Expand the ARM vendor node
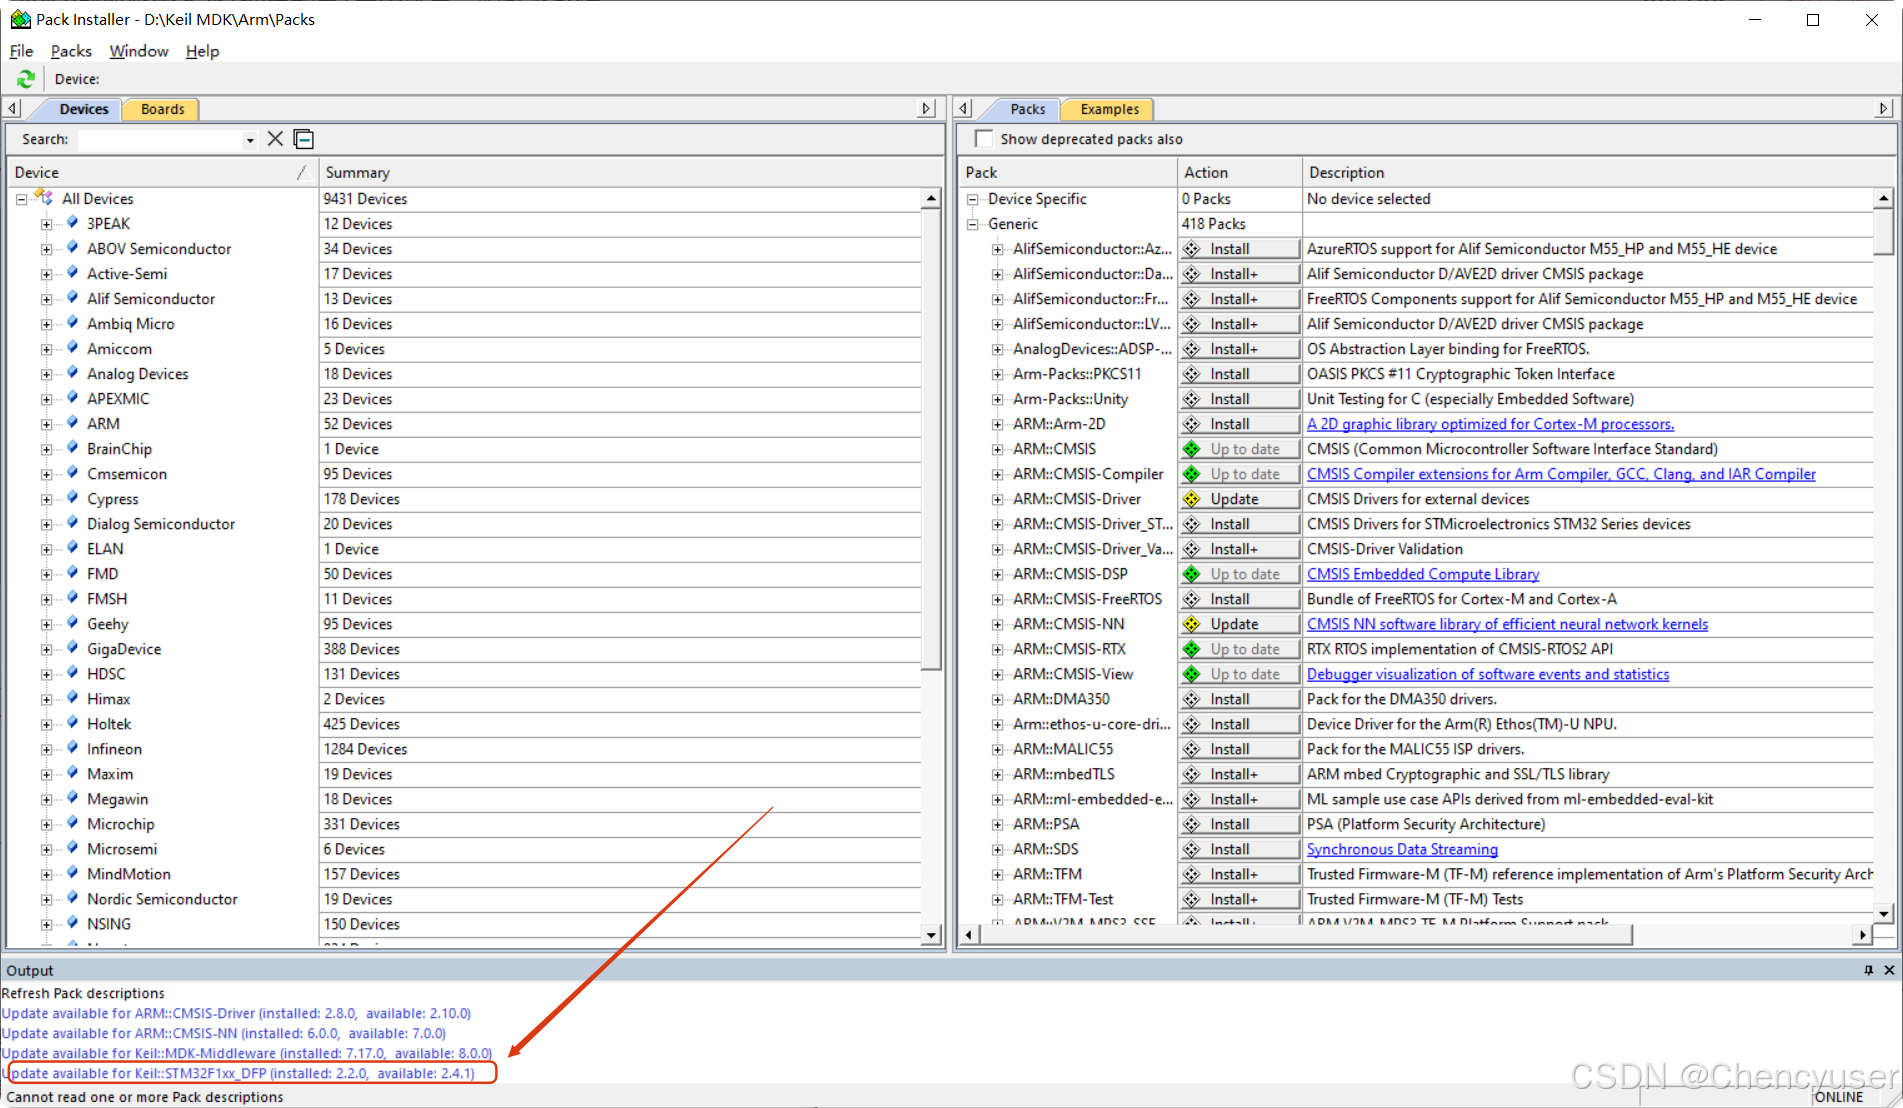The height and width of the screenshot is (1108, 1903). point(46,424)
